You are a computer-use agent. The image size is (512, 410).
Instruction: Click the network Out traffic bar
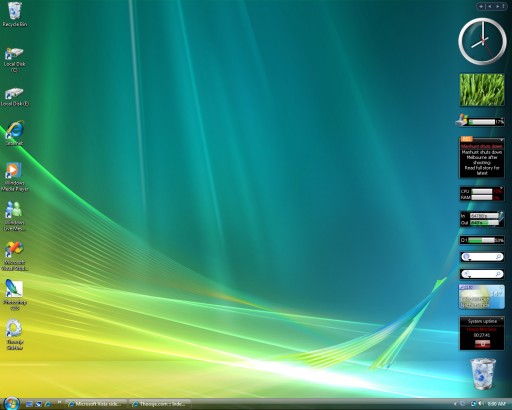[x=484, y=223]
